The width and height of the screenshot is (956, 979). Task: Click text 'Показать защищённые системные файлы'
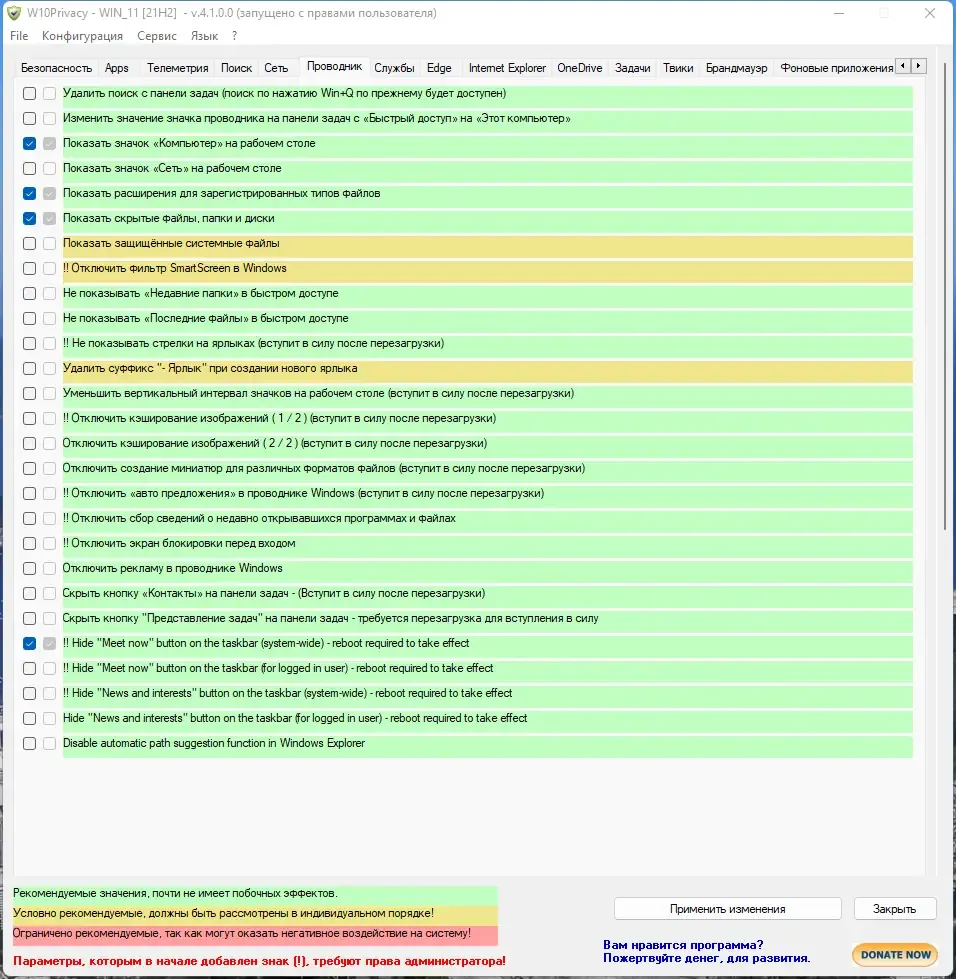tap(171, 244)
